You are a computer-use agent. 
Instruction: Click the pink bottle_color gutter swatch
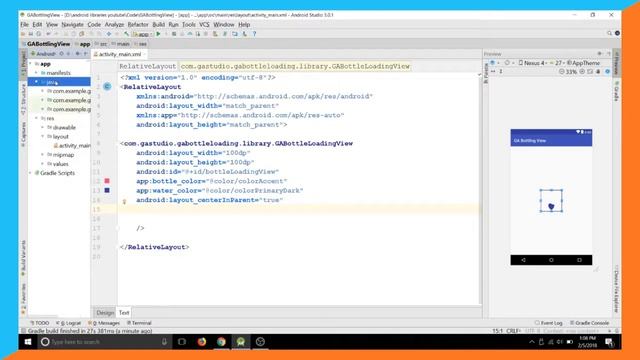(107, 181)
